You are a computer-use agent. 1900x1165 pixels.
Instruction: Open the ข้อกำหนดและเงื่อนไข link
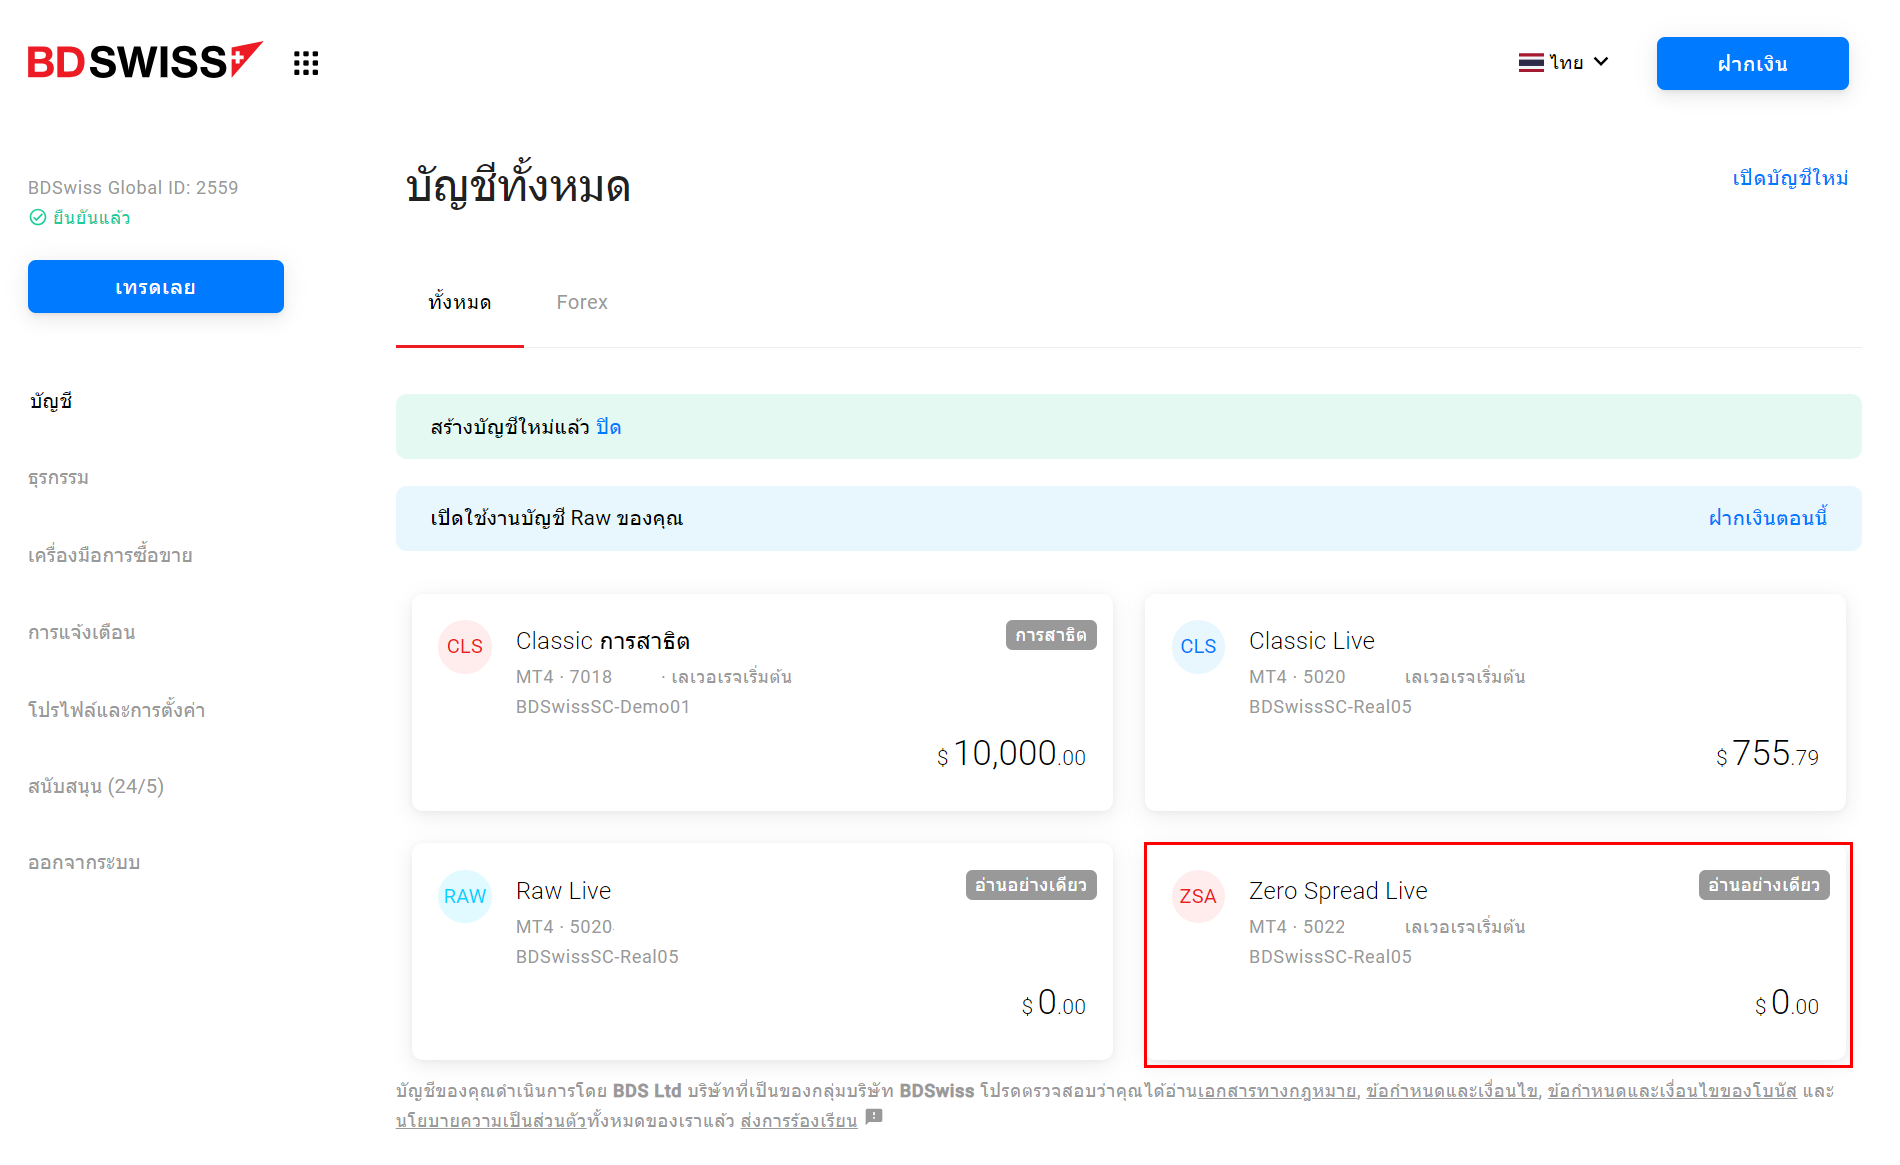click(1452, 1091)
